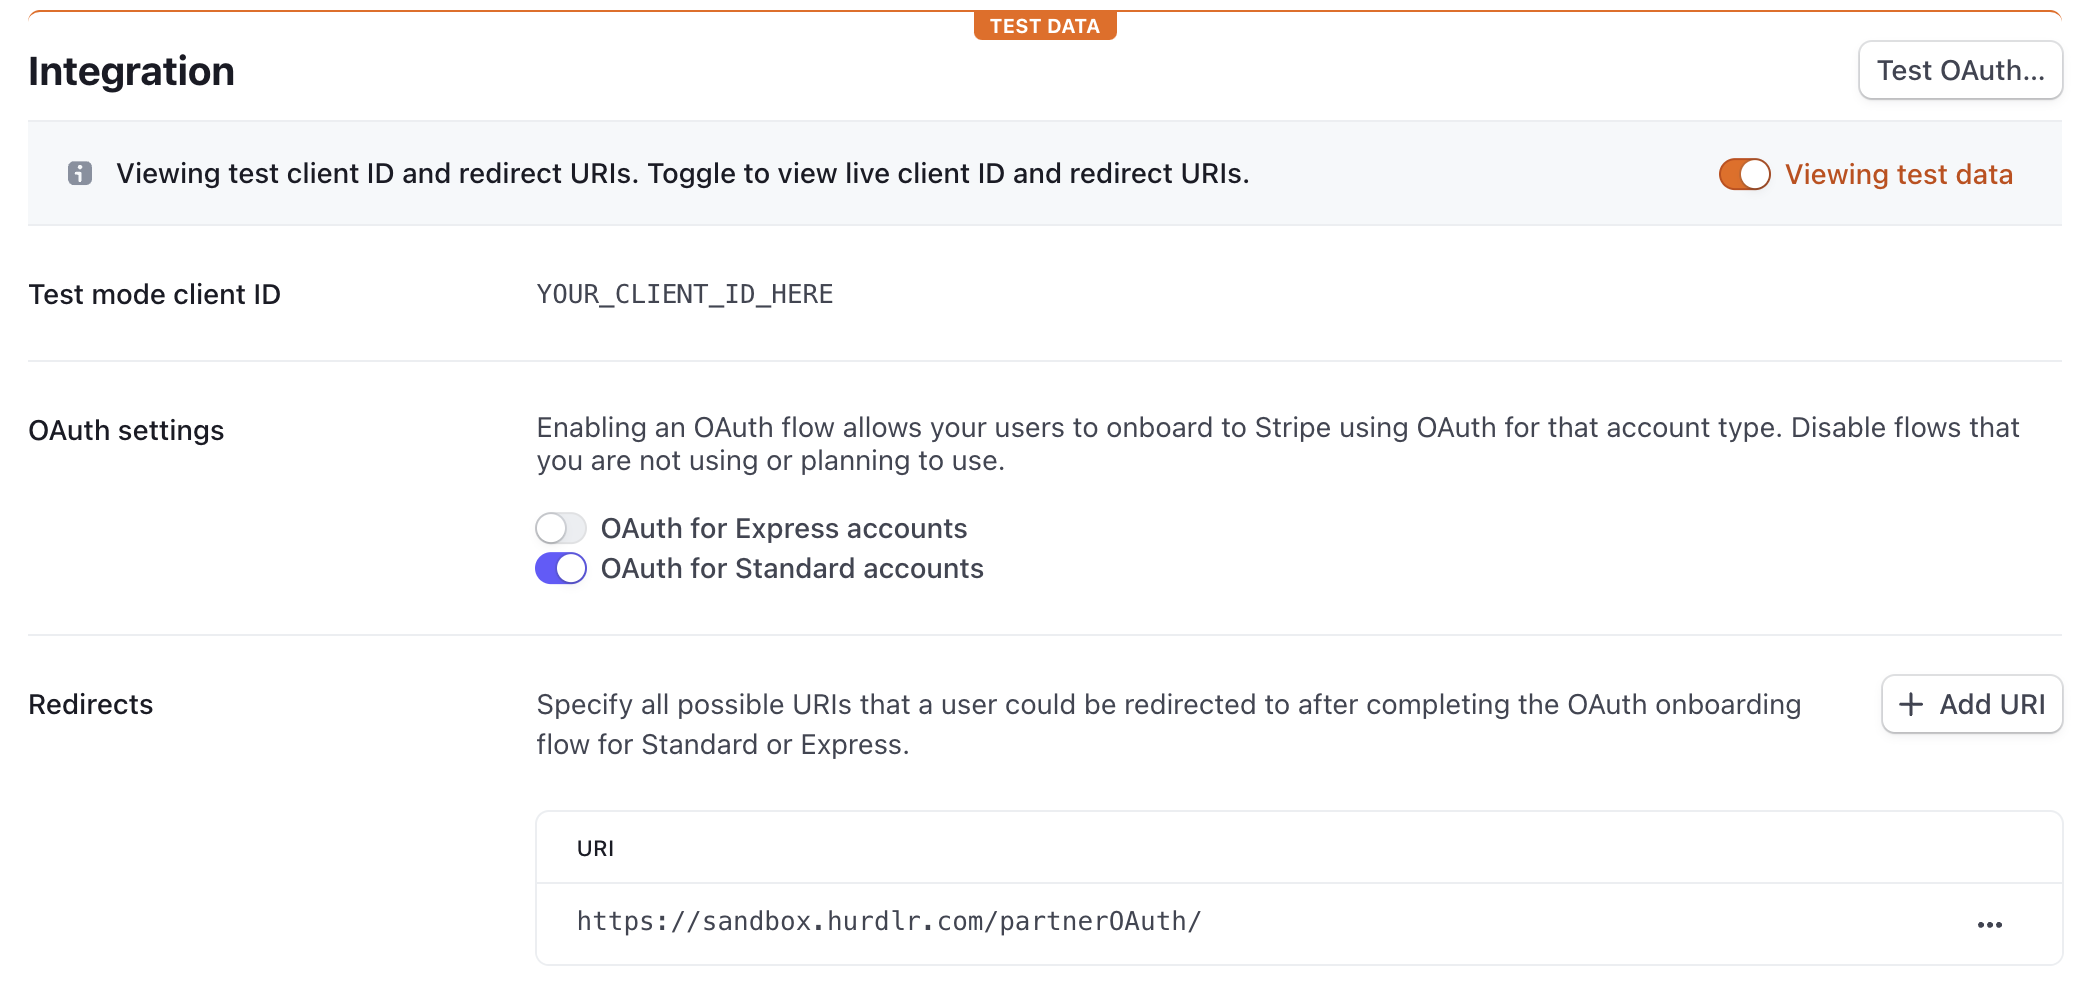This screenshot has width=2094, height=1004.
Task: Click the Add URI button
Action: click(1972, 705)
